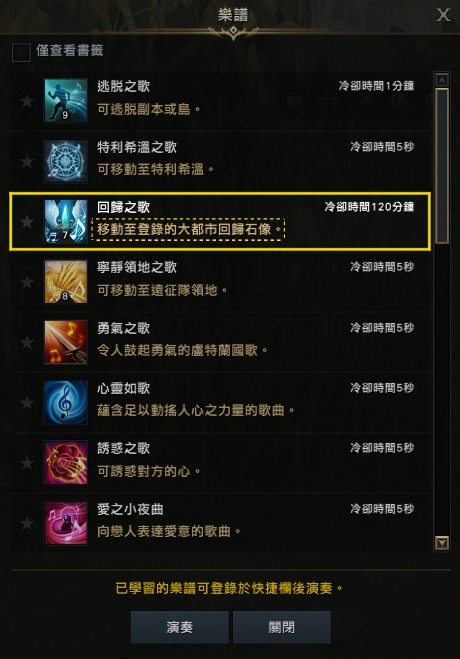The height and width of the screenshot is (659, 460).
Task: Pick the 誘惑之歌 rose icon
Action: point(66,462)
